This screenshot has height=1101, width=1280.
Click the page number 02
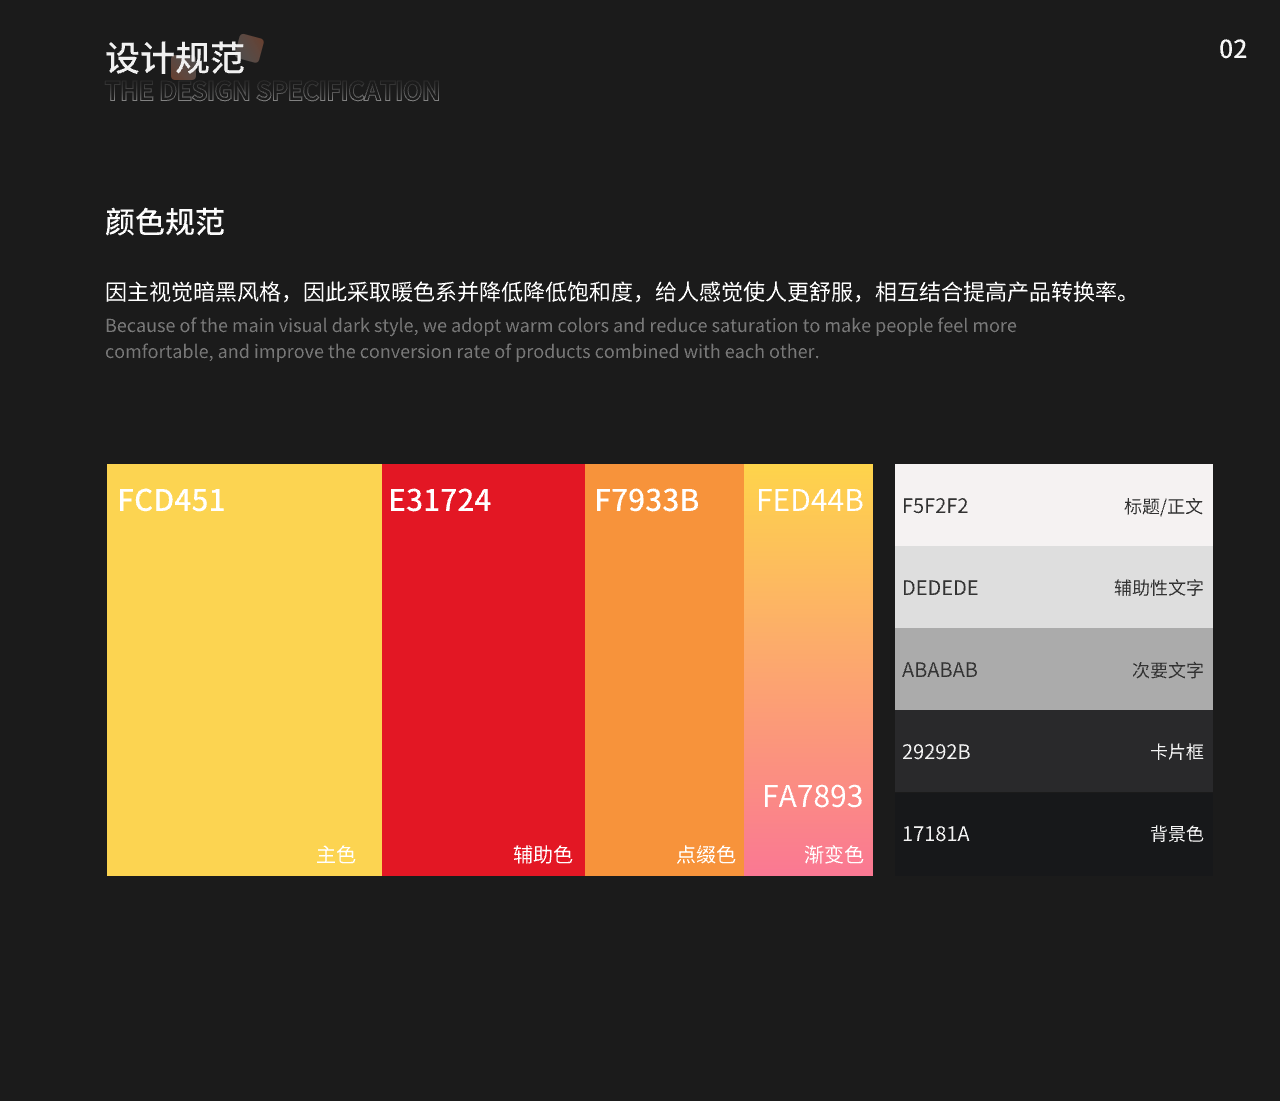pyautogui.click(x=1233, y=50)
